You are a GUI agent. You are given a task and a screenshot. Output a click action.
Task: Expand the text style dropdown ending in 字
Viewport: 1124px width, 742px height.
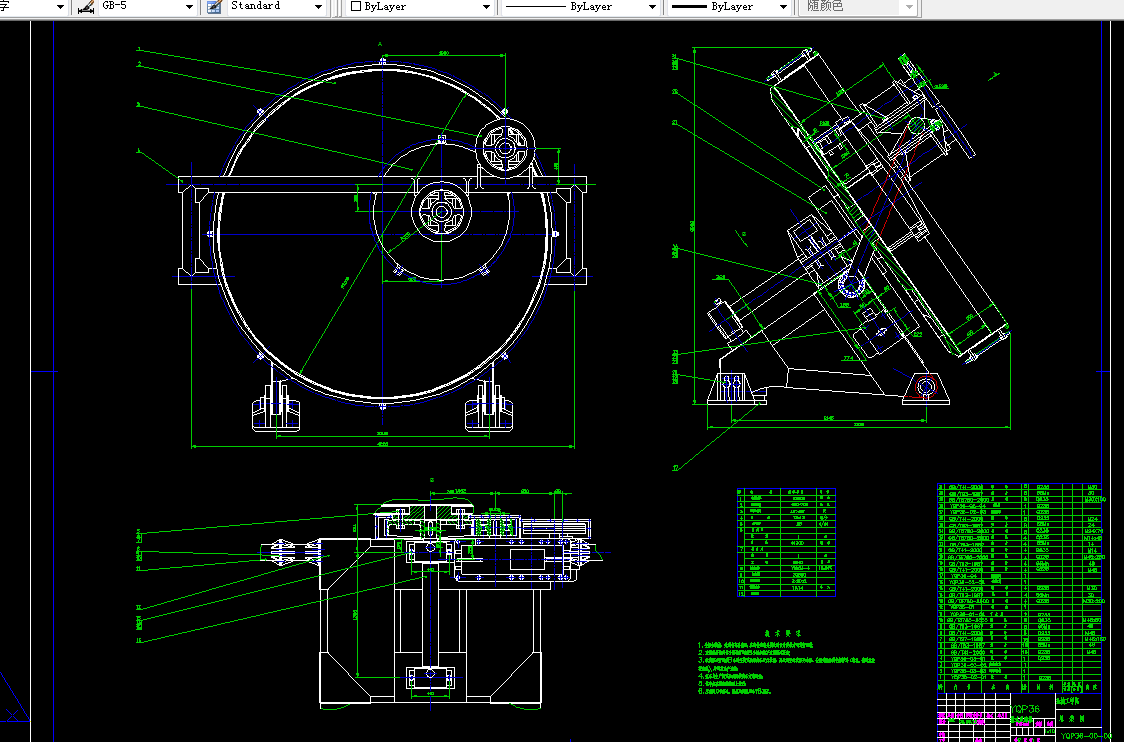coord(60,6)
